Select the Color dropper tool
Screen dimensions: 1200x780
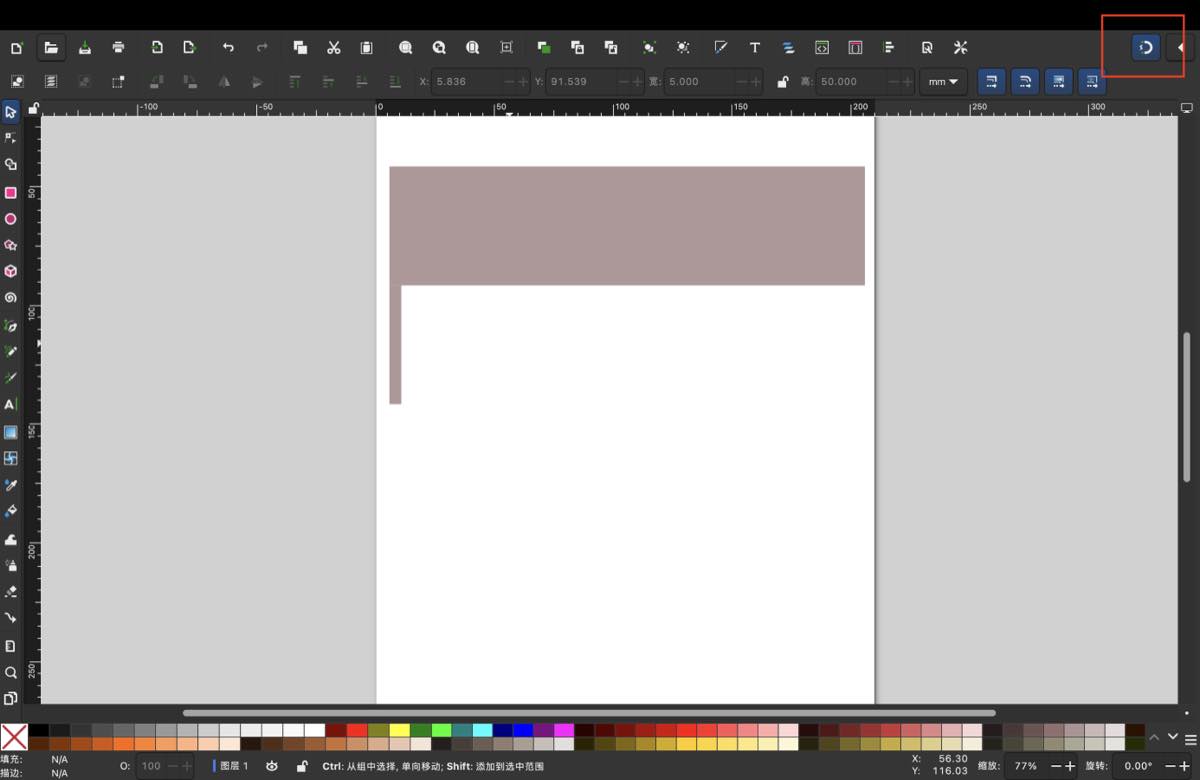(x=11, y=485)
